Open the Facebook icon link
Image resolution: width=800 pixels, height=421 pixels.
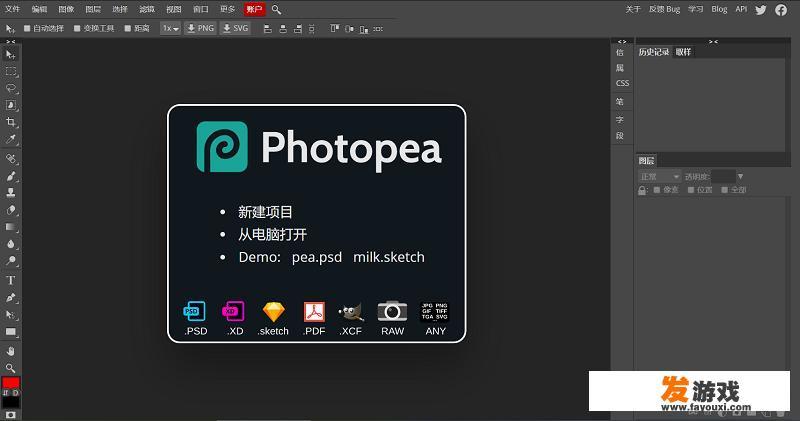781,10
